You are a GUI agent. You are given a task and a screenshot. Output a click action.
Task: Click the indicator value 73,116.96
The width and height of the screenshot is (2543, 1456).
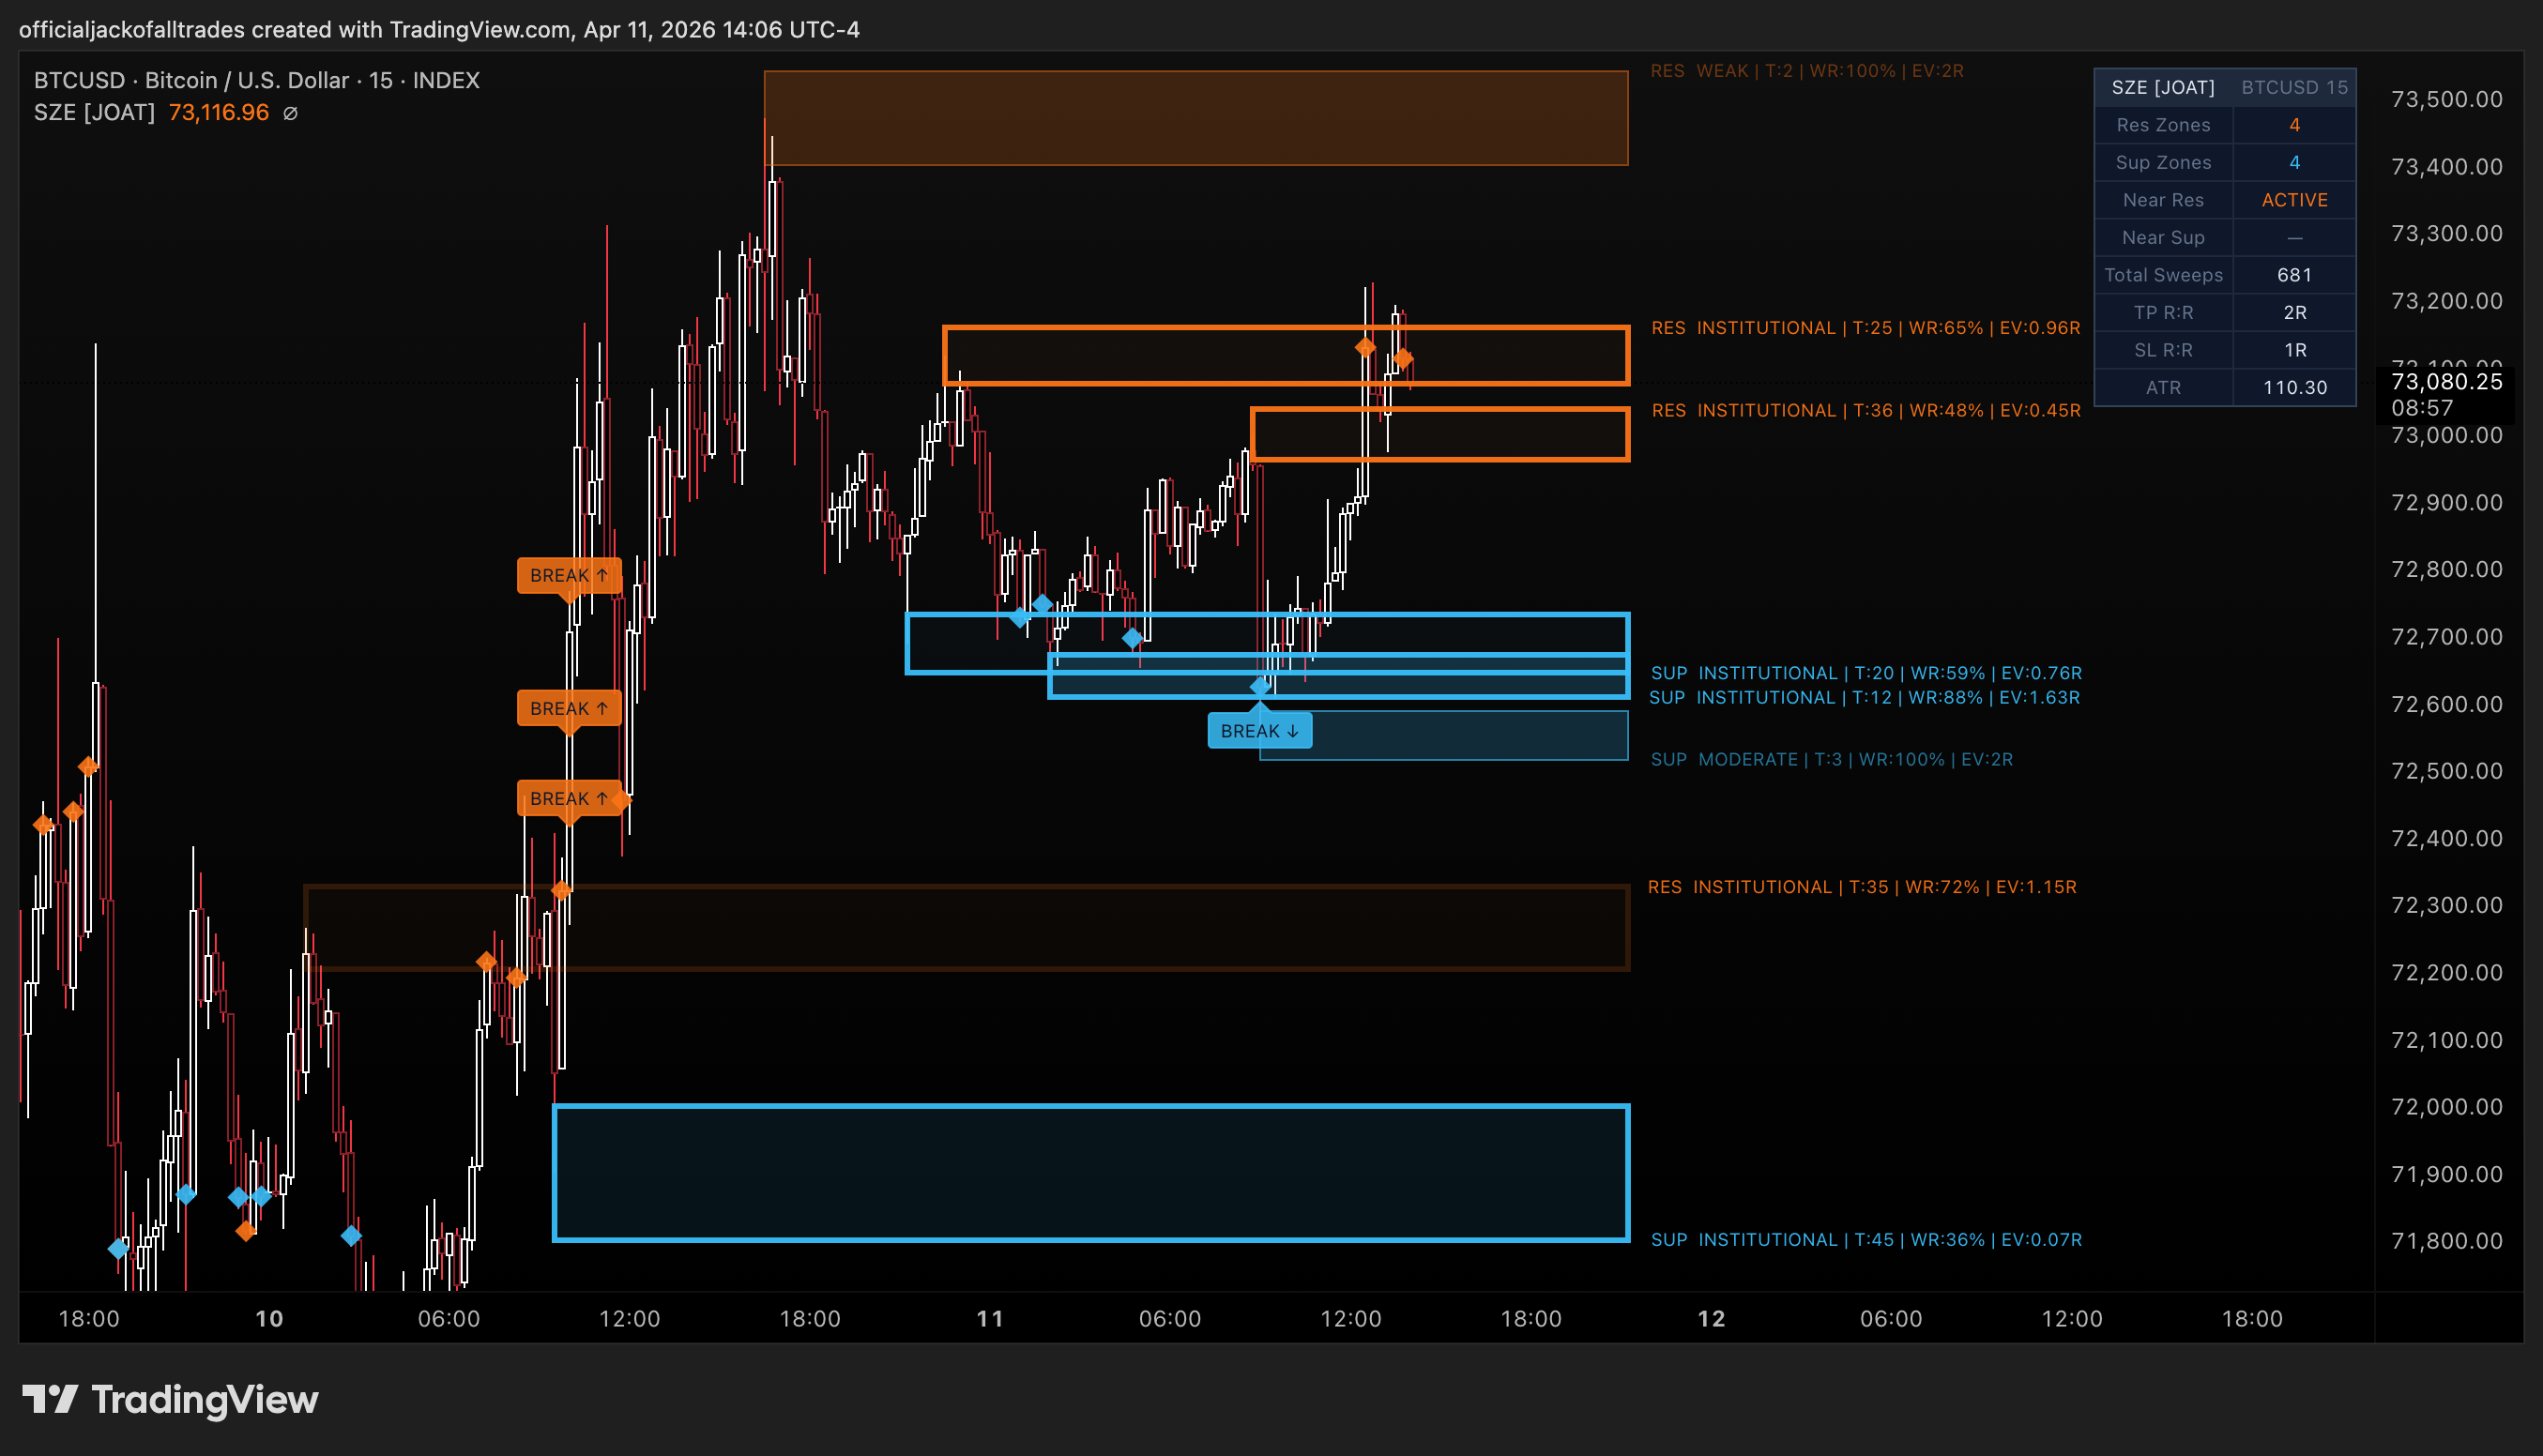(x=218, y=112)
